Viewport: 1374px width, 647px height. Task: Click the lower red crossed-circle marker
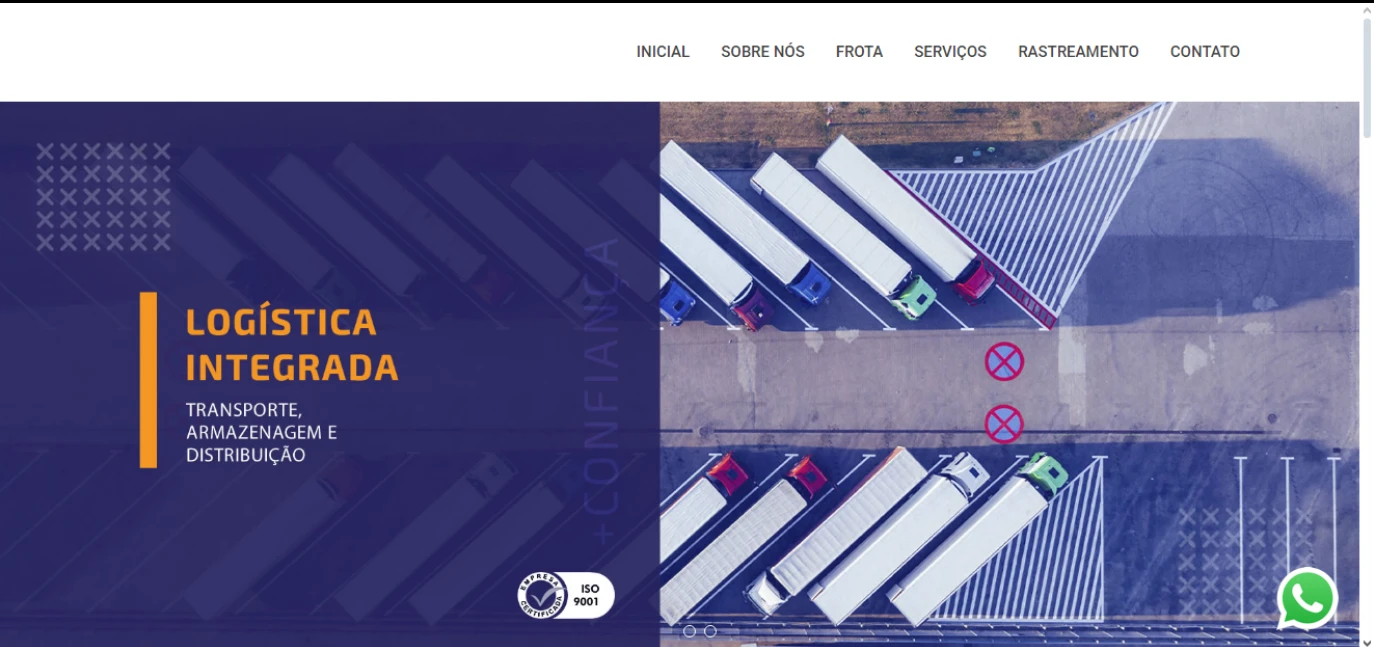(1004, 424)
